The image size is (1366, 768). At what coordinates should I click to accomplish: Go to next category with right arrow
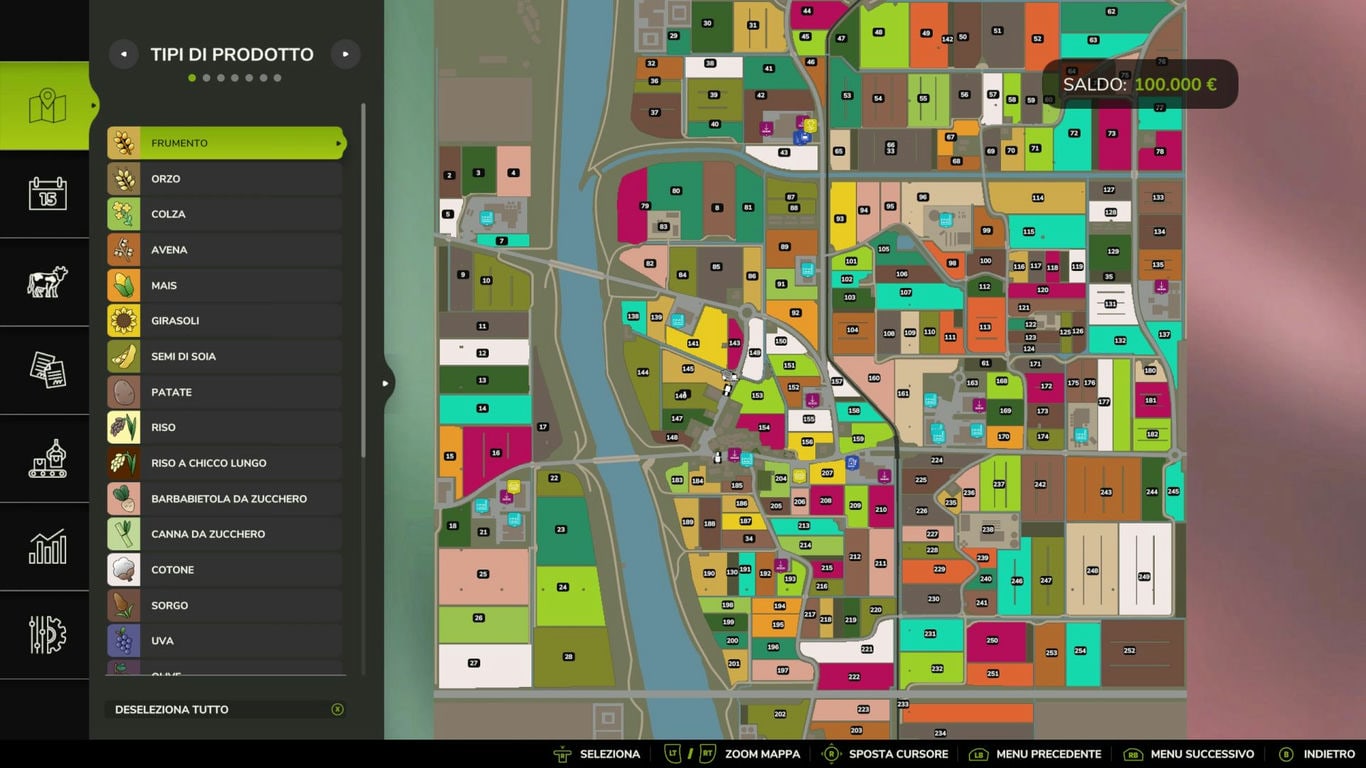coord(345,54)
